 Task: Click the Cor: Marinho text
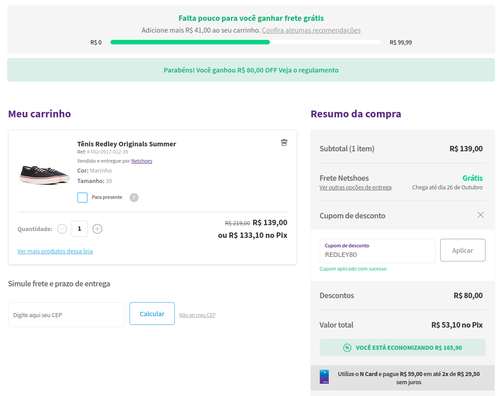coord(95,171)
